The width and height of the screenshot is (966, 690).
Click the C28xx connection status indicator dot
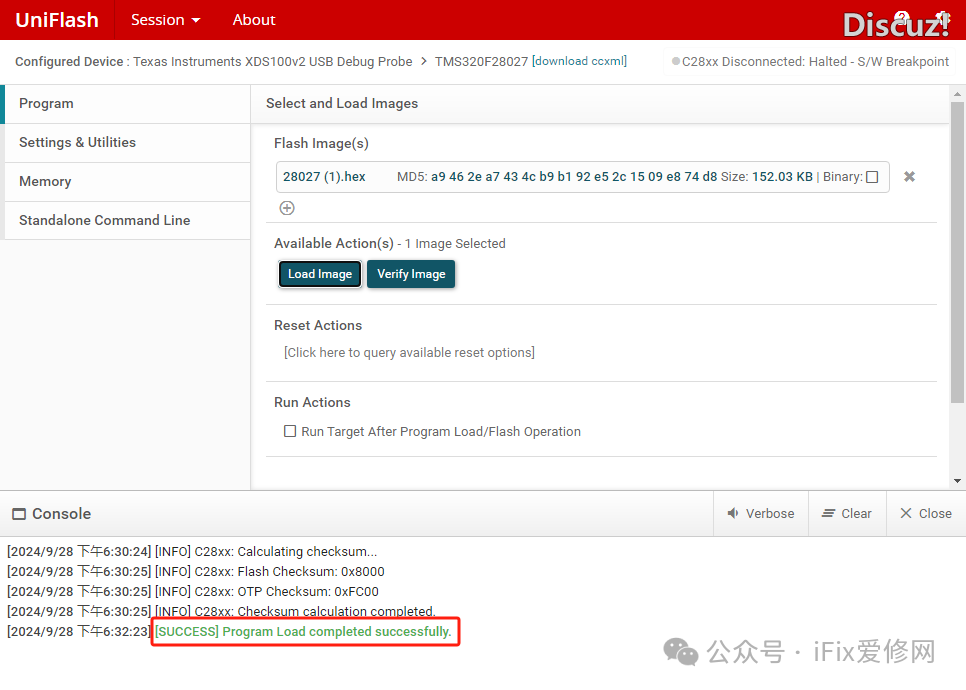[676, 62]
